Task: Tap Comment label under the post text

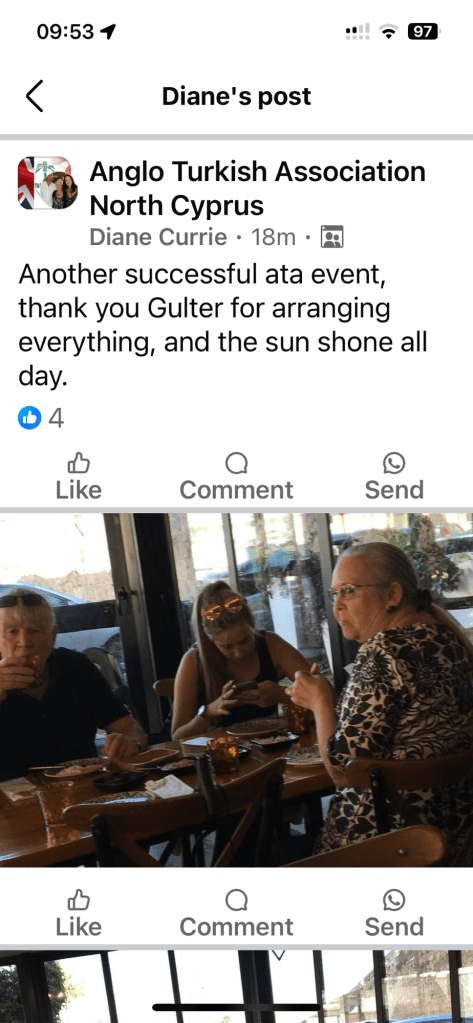Action: (x=236, y=489)
